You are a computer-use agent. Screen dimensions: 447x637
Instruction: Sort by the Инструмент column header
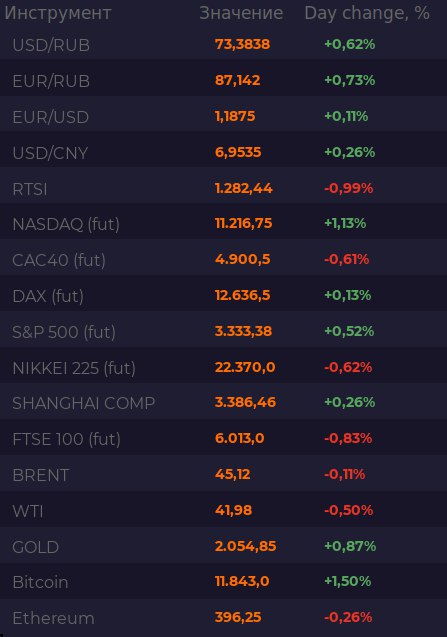pos(58,13)
